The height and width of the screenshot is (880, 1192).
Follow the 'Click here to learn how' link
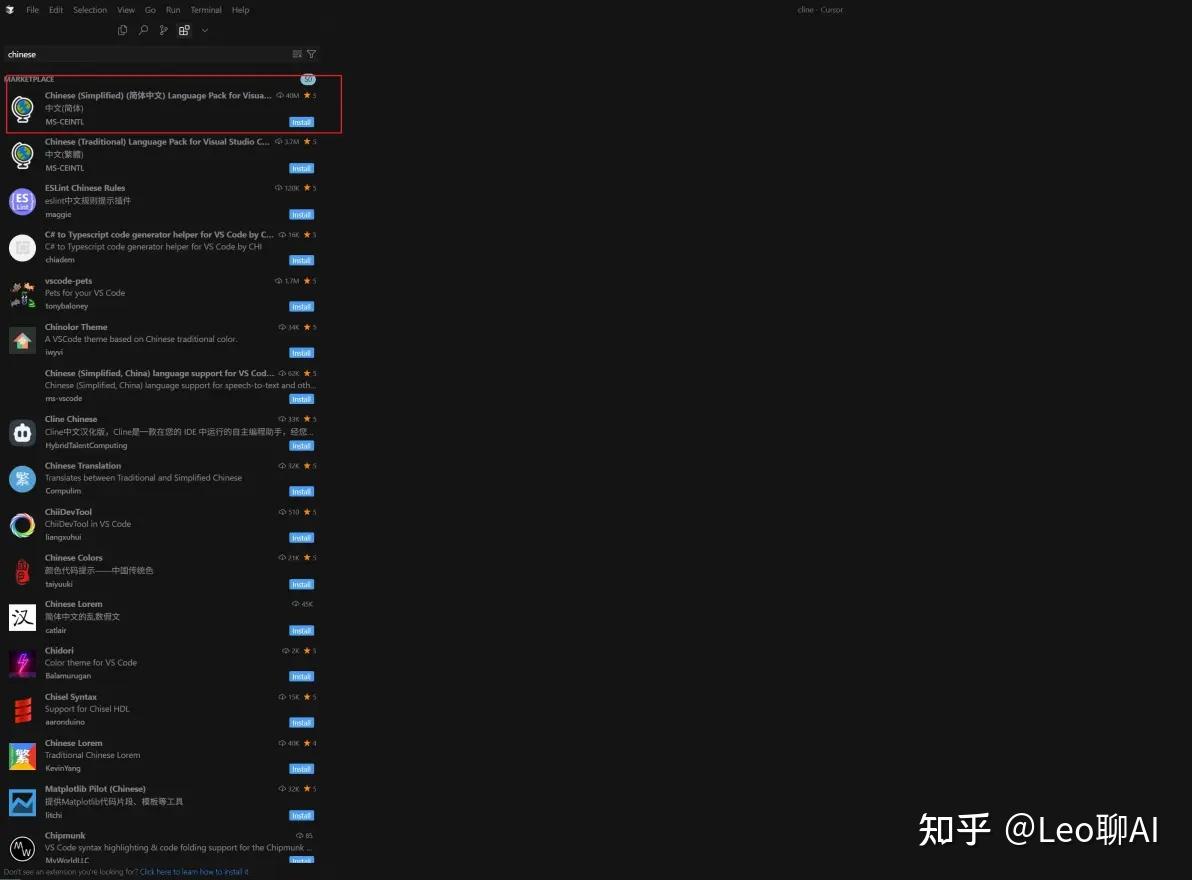194,872
